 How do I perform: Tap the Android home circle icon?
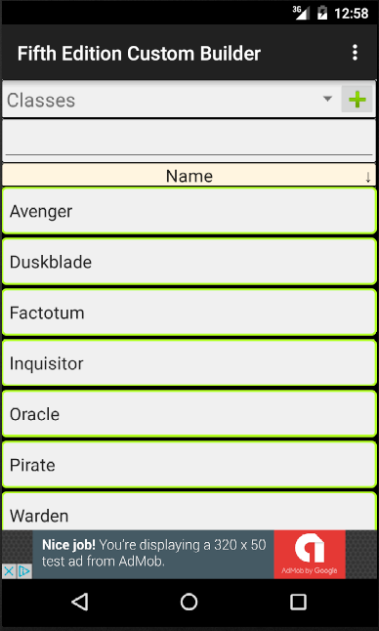(x=189, y=602)
